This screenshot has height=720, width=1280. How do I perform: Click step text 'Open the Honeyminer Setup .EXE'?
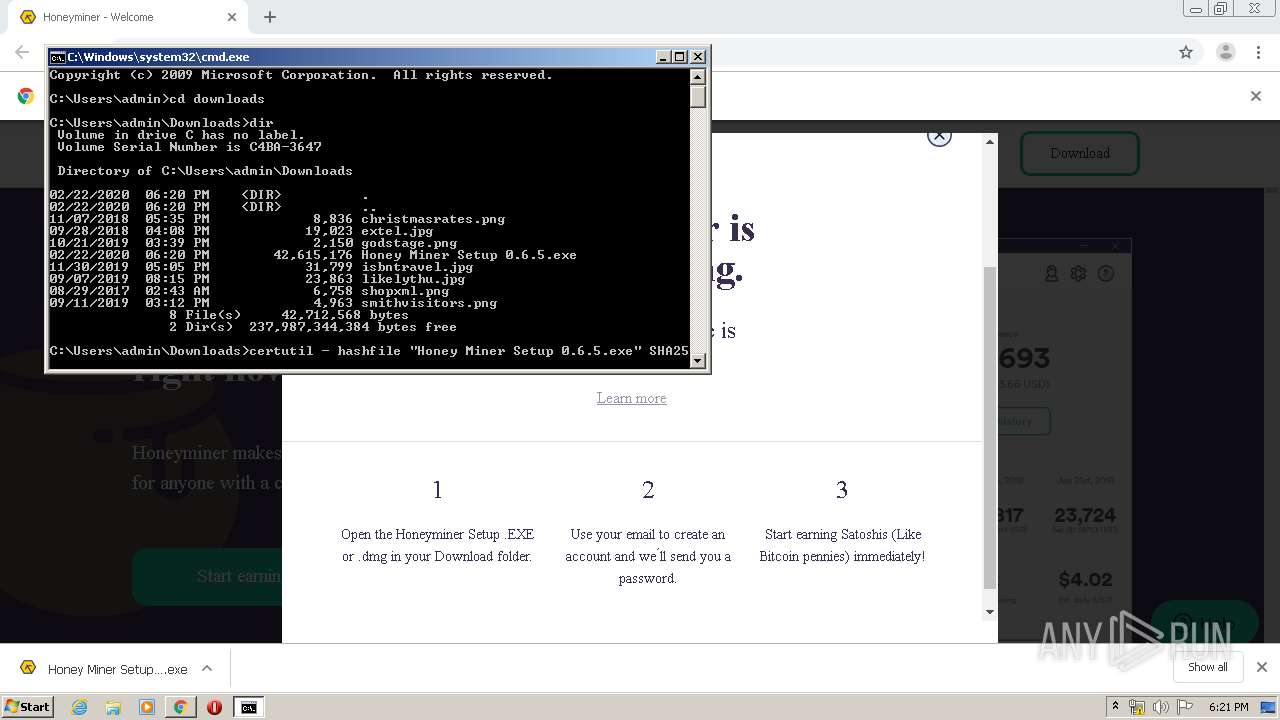tap(437, 534)
